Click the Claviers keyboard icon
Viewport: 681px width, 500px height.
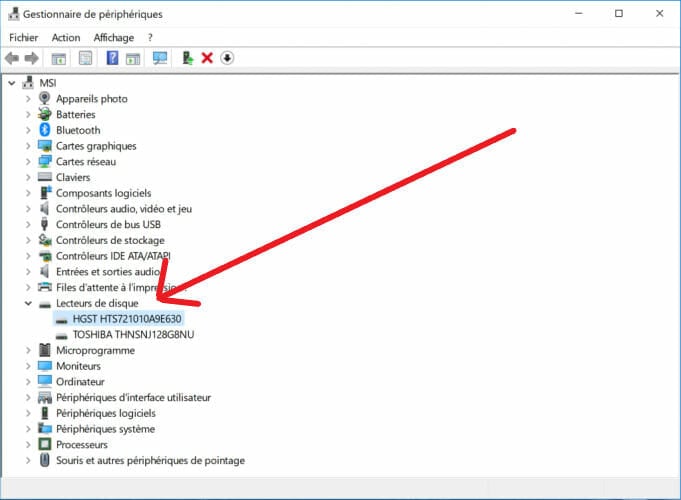pos(45,177)
